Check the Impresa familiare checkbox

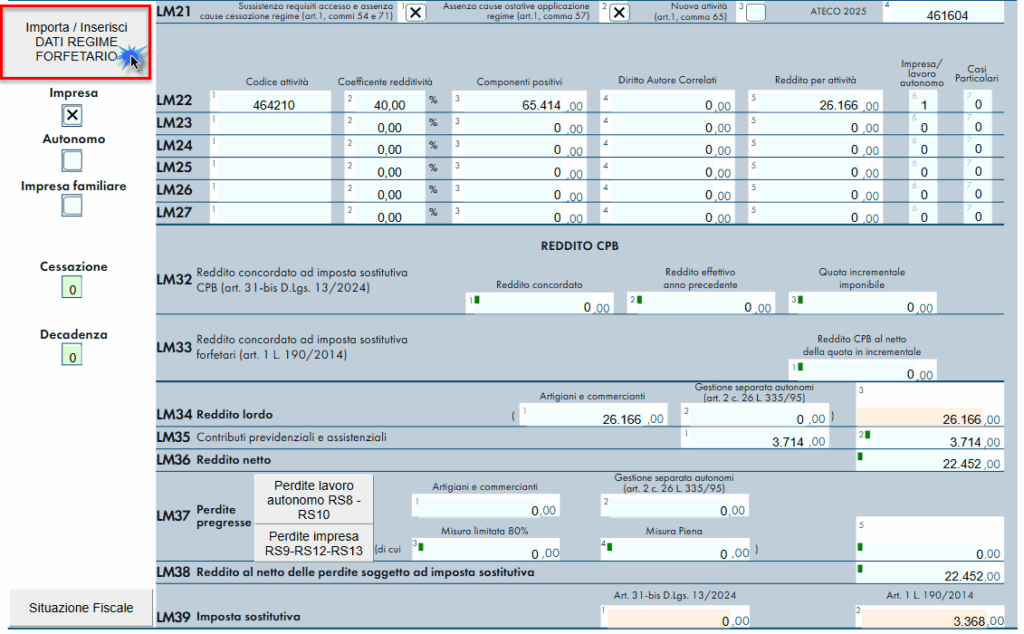coord(72,206)
